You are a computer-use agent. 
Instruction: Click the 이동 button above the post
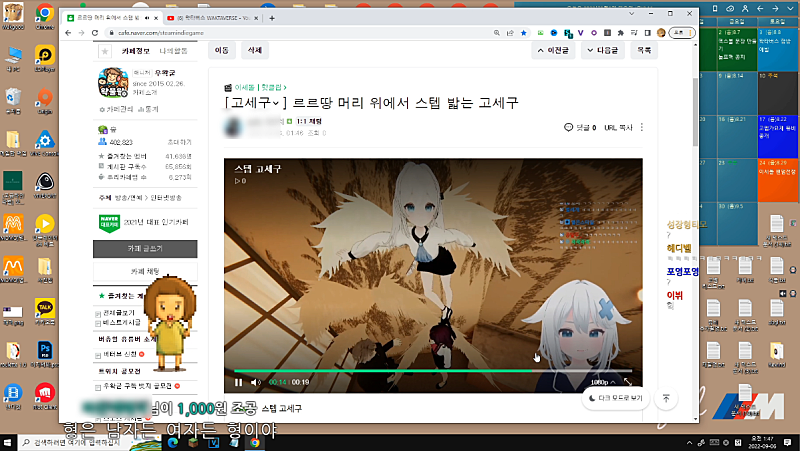click(221, 51)
